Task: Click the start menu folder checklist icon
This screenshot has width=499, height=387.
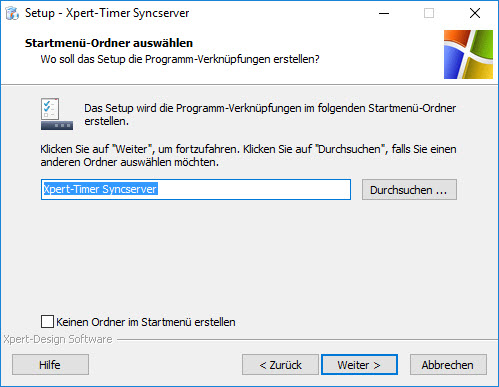Action: tap(57, 114)
